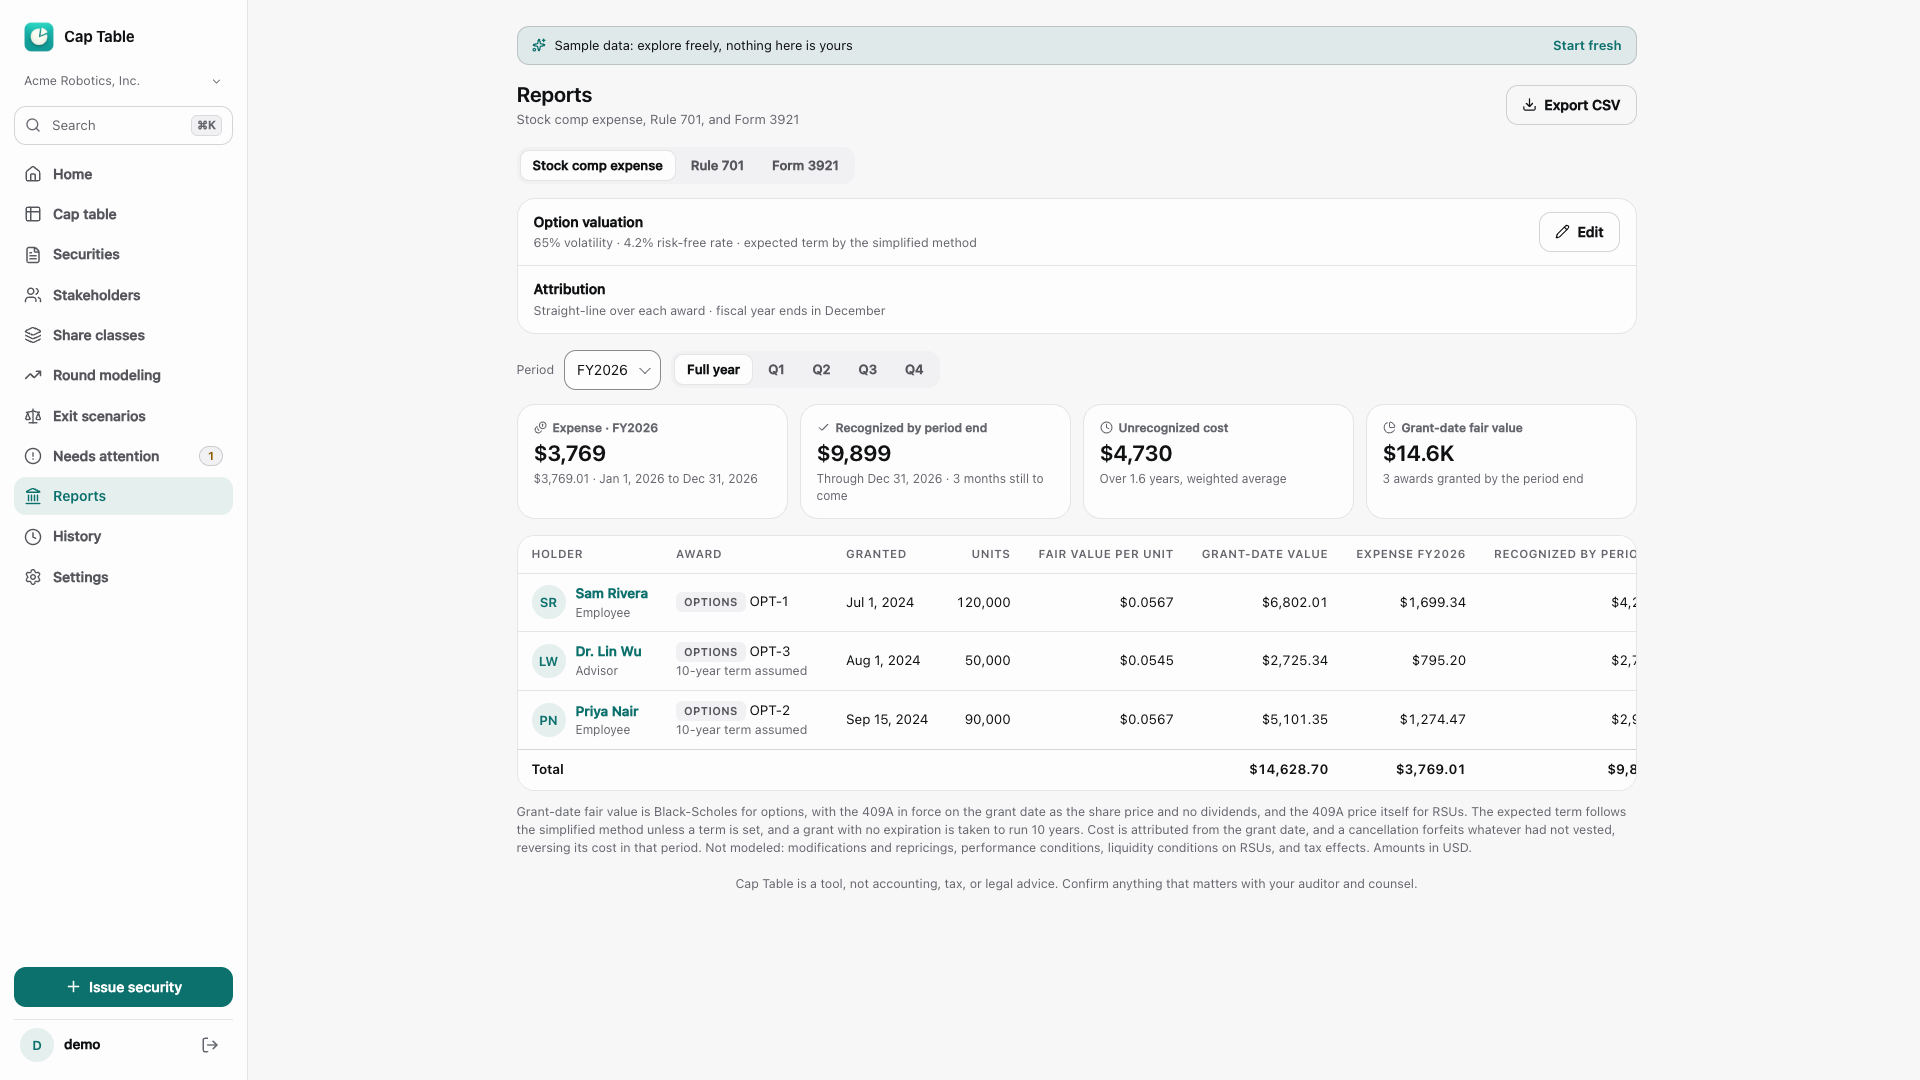Image resolution: width=1920 pixels, height=1080 pixels.
Task: Click the icon on Grant-date fair value card
Action: pos(1389,428)
